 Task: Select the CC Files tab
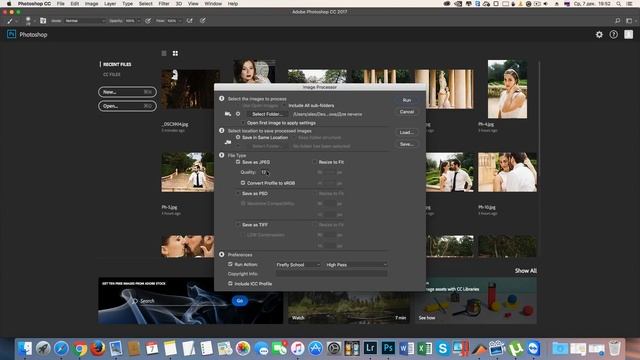coord(111,75)
